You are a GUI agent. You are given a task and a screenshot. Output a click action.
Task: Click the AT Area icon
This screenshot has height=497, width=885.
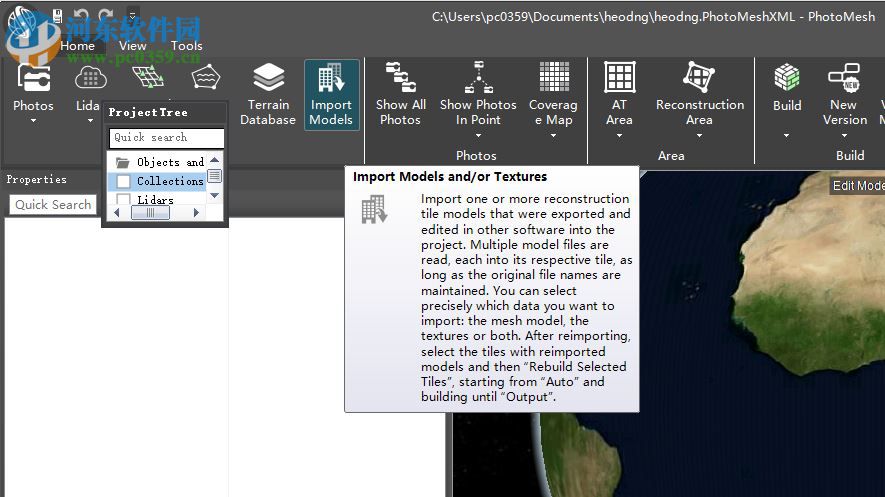click(619, 78)
